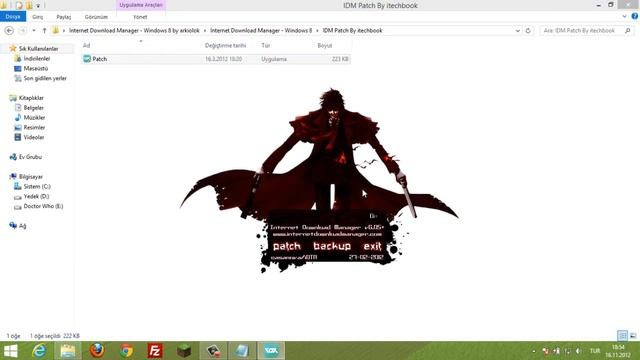Open the Sistem (C:) drive
The width and height of the screenshot is (640, 360).
pos(37,187)
